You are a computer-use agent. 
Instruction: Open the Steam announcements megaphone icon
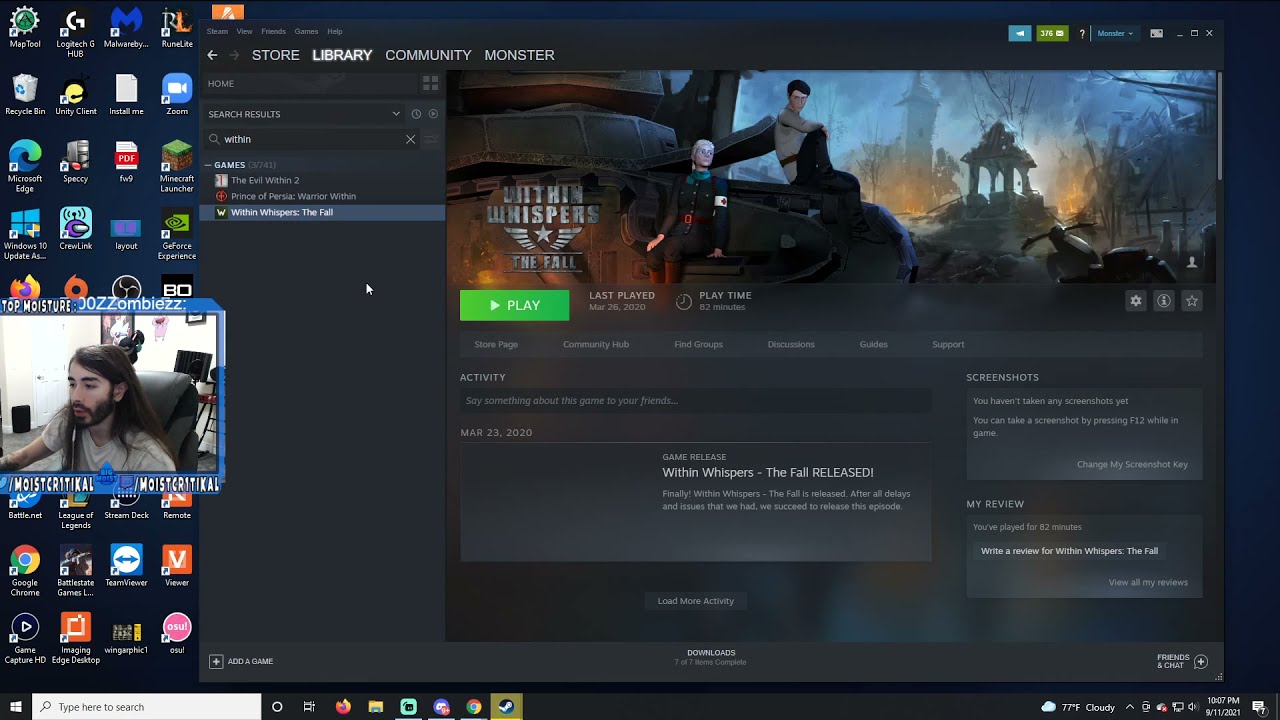(x=1019, y=33)
